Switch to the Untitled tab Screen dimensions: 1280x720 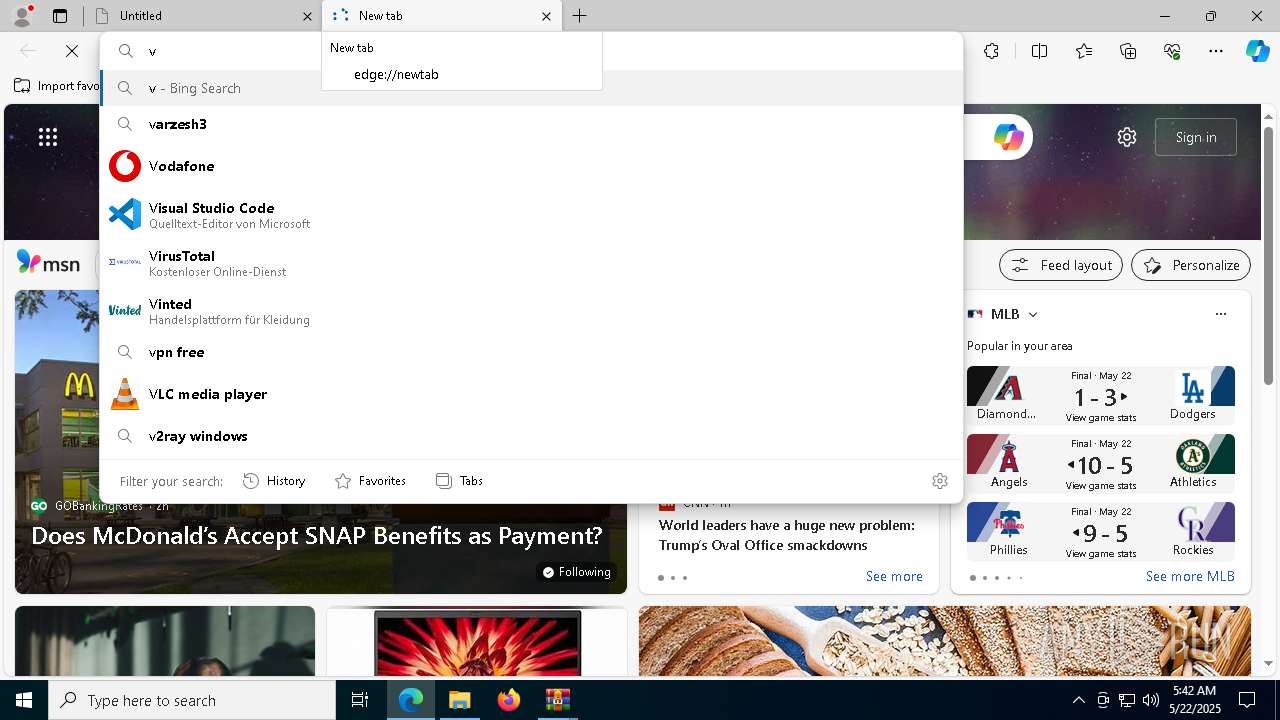(x=200, y=16)
